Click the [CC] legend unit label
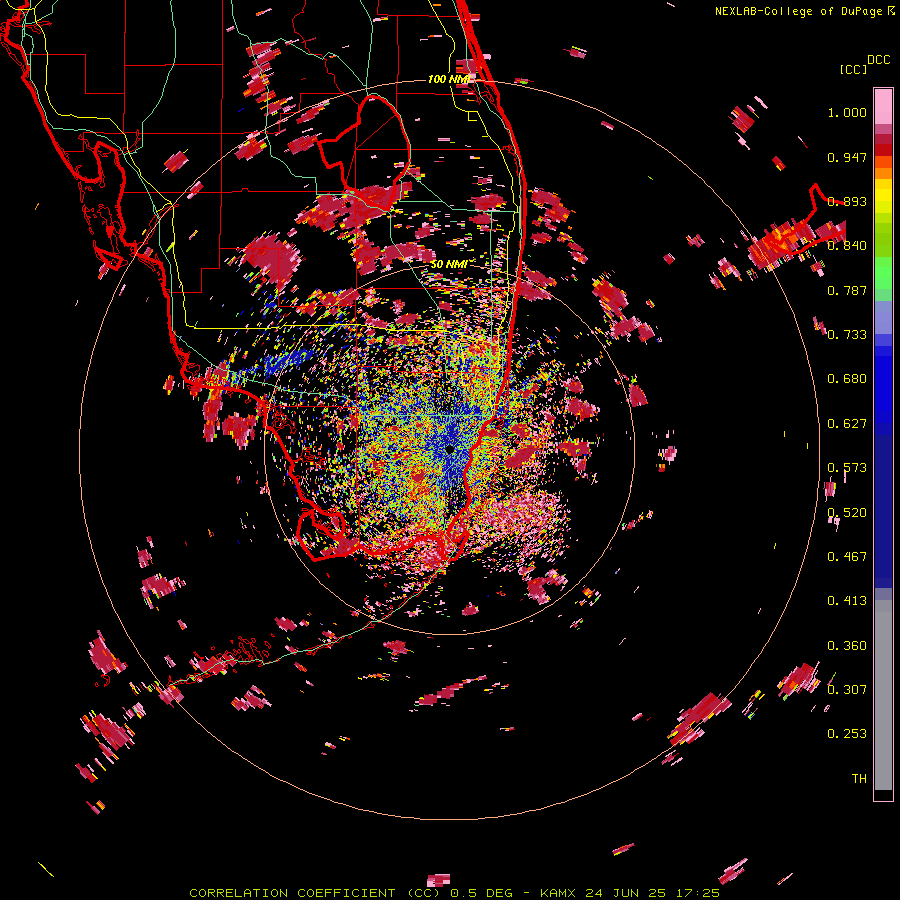 (x=853, y=69)
